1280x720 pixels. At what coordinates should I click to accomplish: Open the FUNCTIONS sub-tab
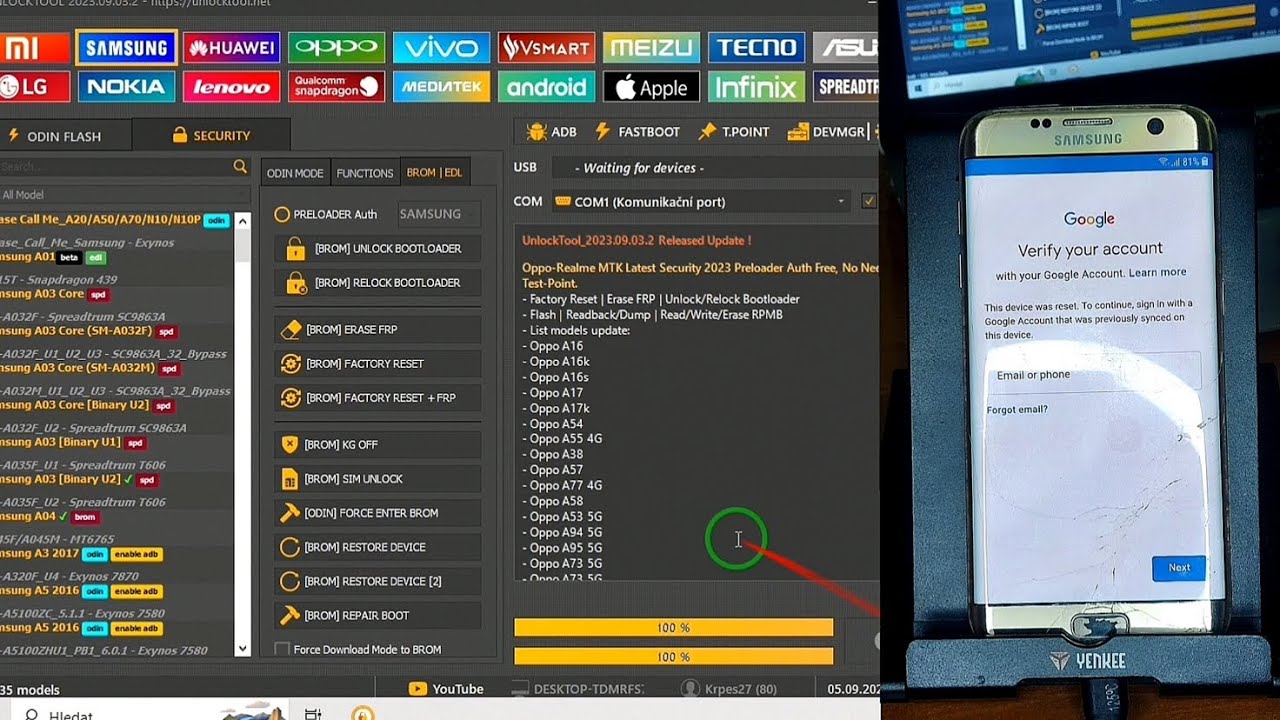(x=365, y=173)
